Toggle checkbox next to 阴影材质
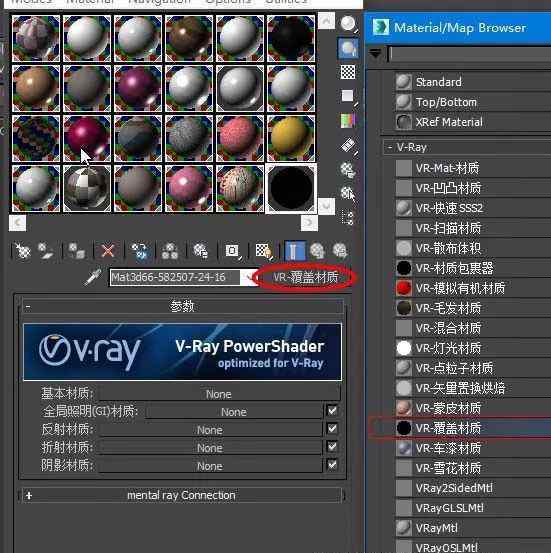Screen dimensions: 551x553 (x=332, y=464)
